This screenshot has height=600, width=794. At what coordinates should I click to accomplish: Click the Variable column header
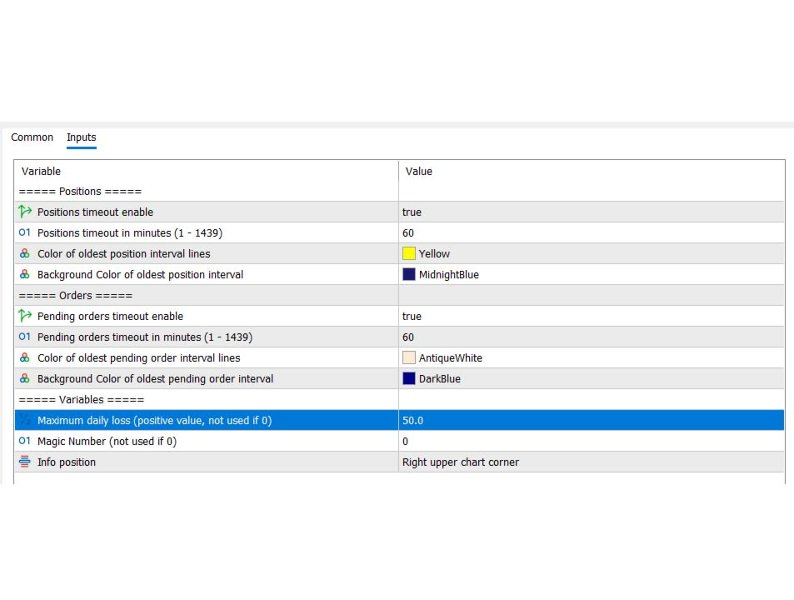(41, 171)
